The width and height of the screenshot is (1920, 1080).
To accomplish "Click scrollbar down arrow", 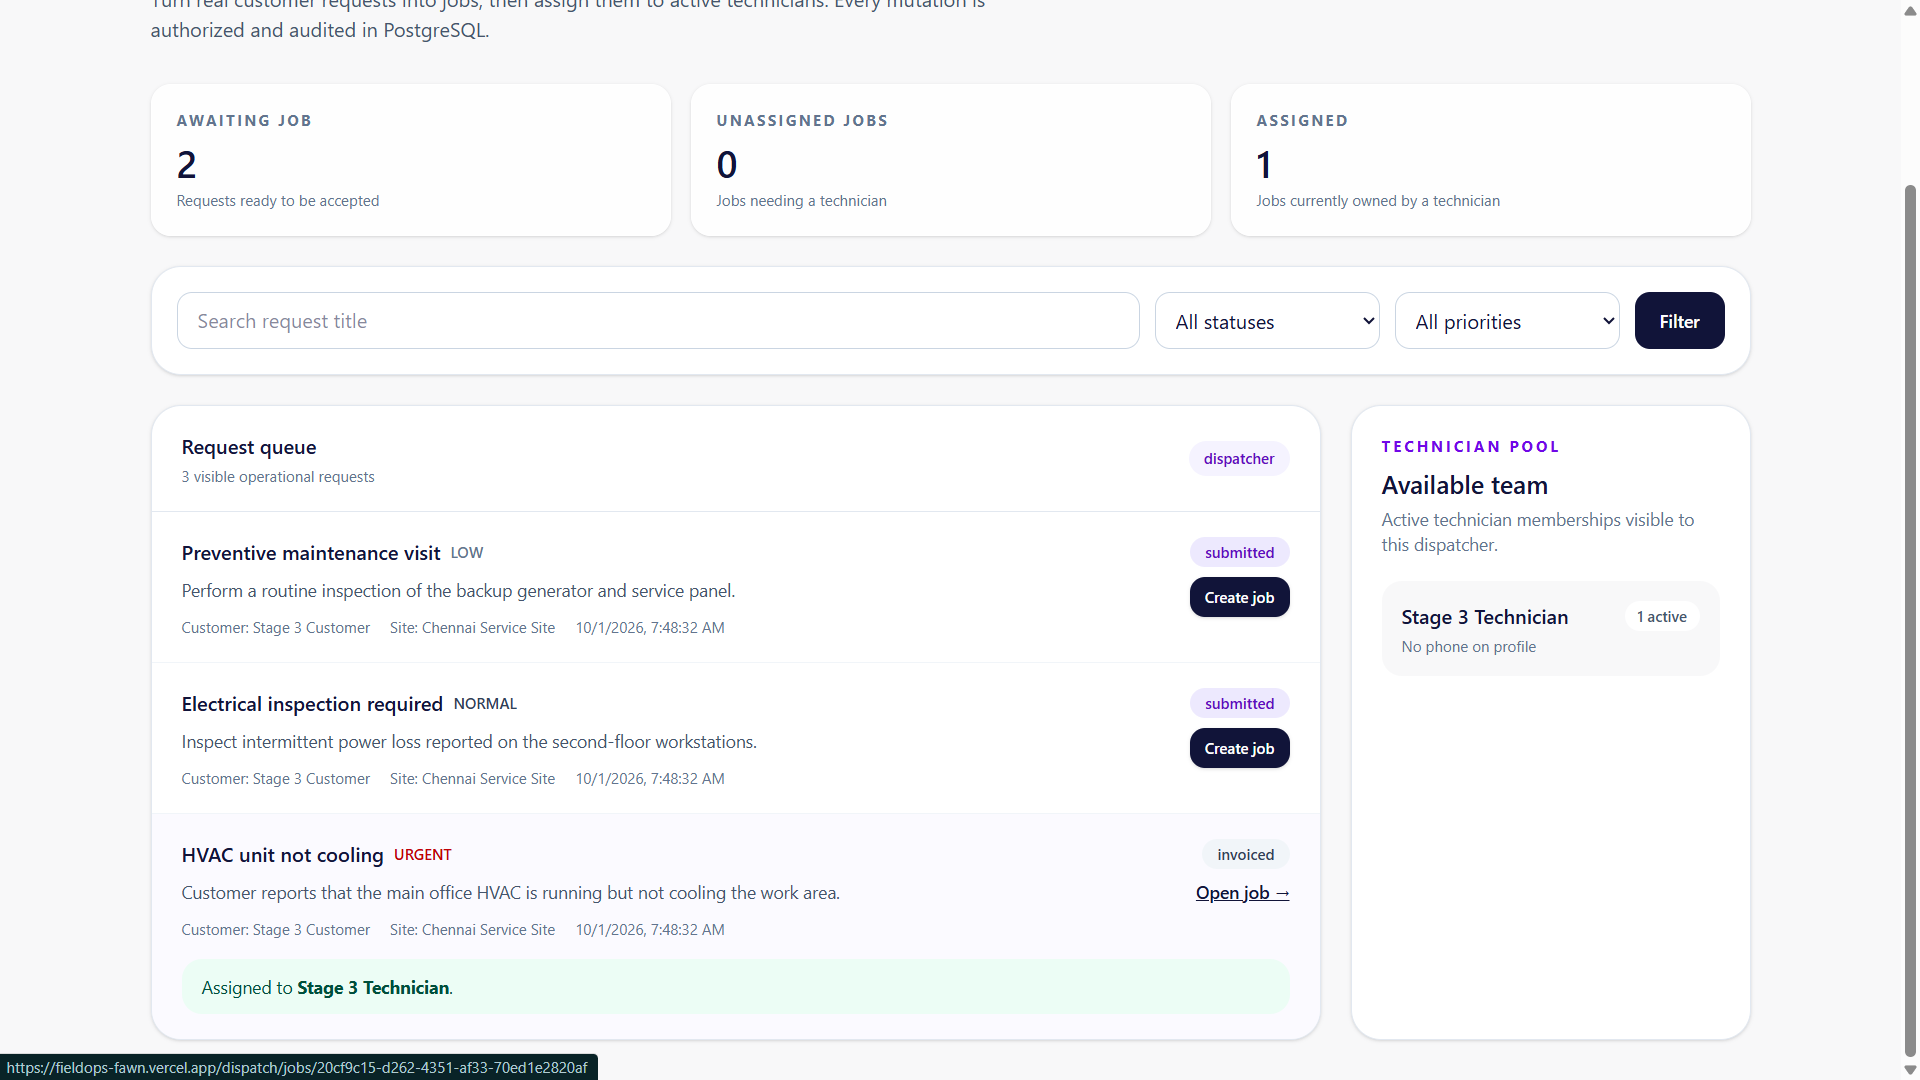I will coord(1910,1070).
